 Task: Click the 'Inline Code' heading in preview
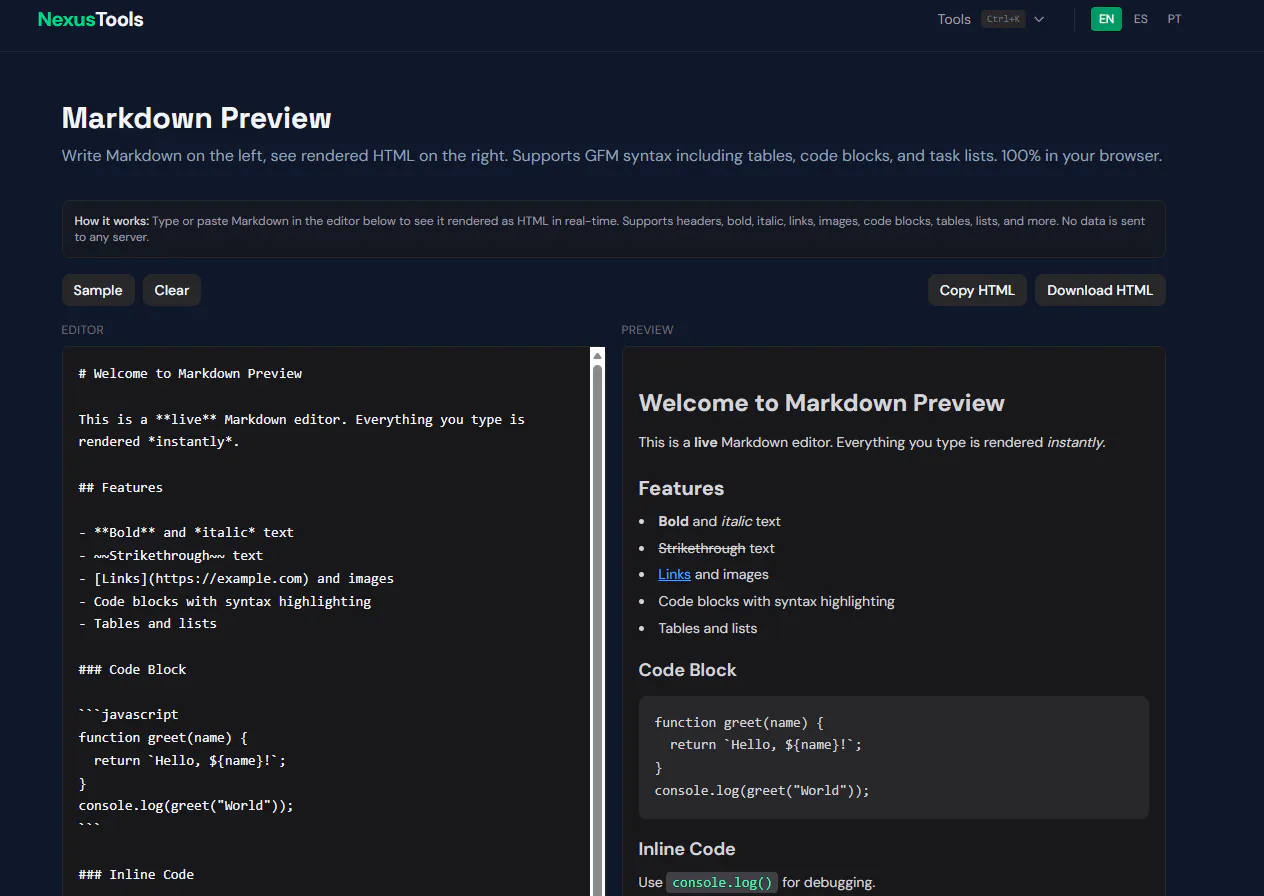click(687, 849)
